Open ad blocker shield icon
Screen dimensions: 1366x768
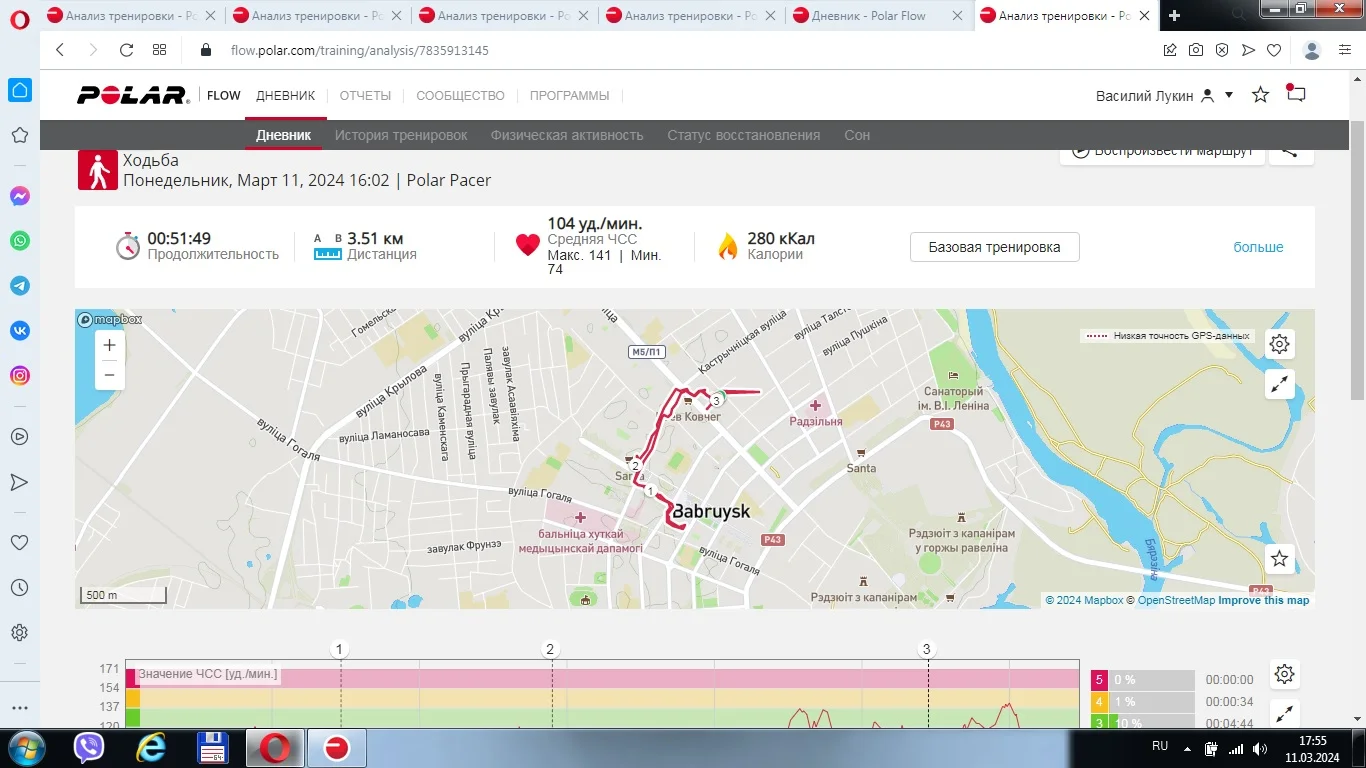(x=1222, y=50)
